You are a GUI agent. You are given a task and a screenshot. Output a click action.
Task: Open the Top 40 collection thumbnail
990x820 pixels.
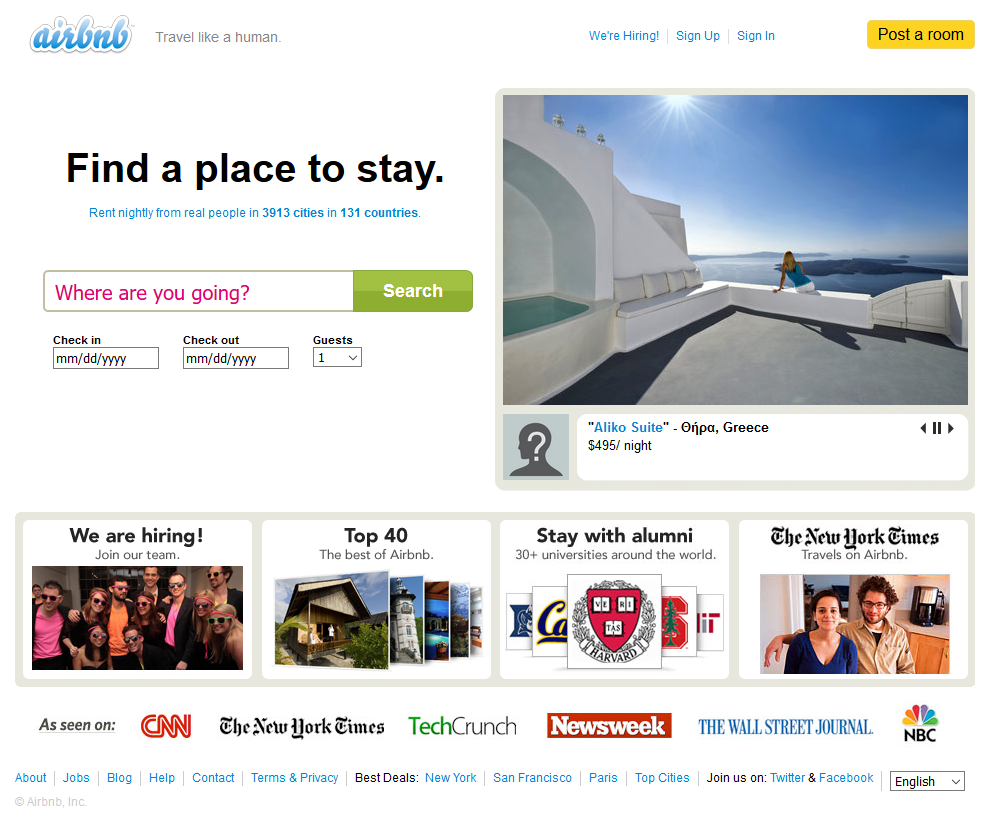pyautogui.click(x=376, y=619)
